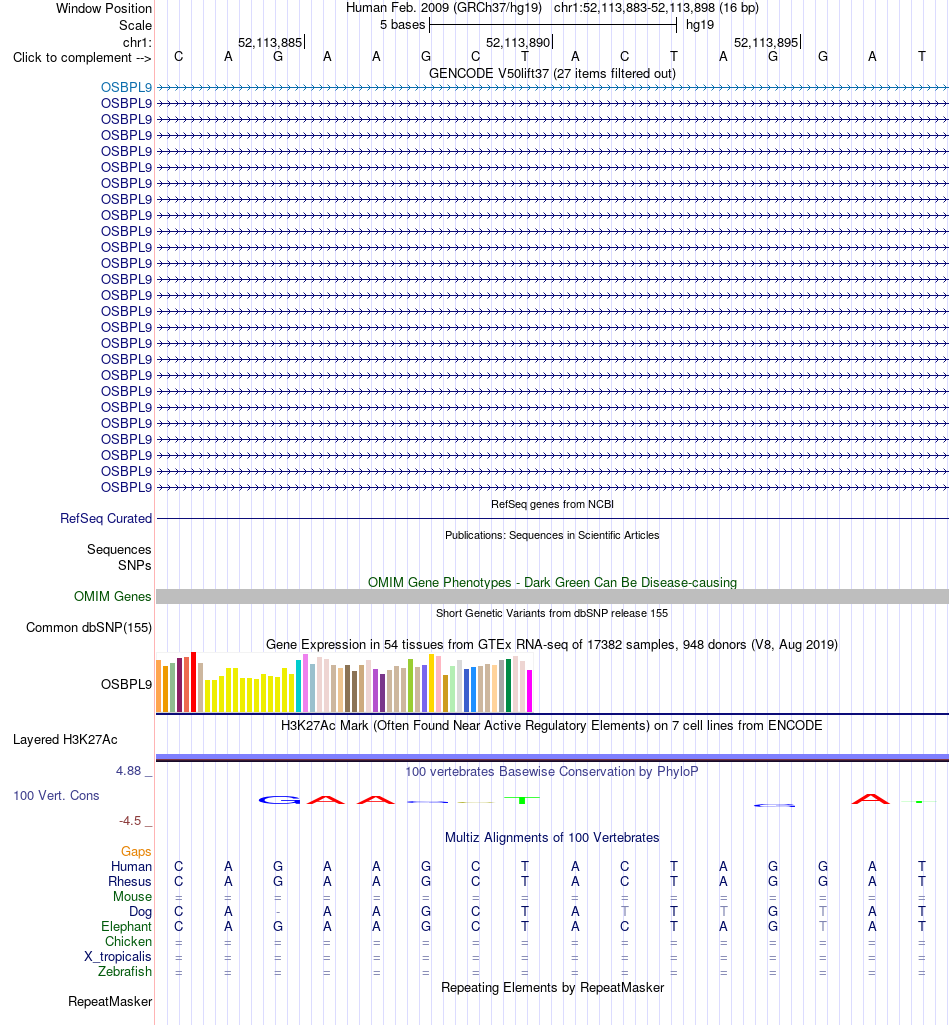Click the Layered H3K27Ac track label
The height and width of the screenshot is (1025, 950).
point(65,739)
